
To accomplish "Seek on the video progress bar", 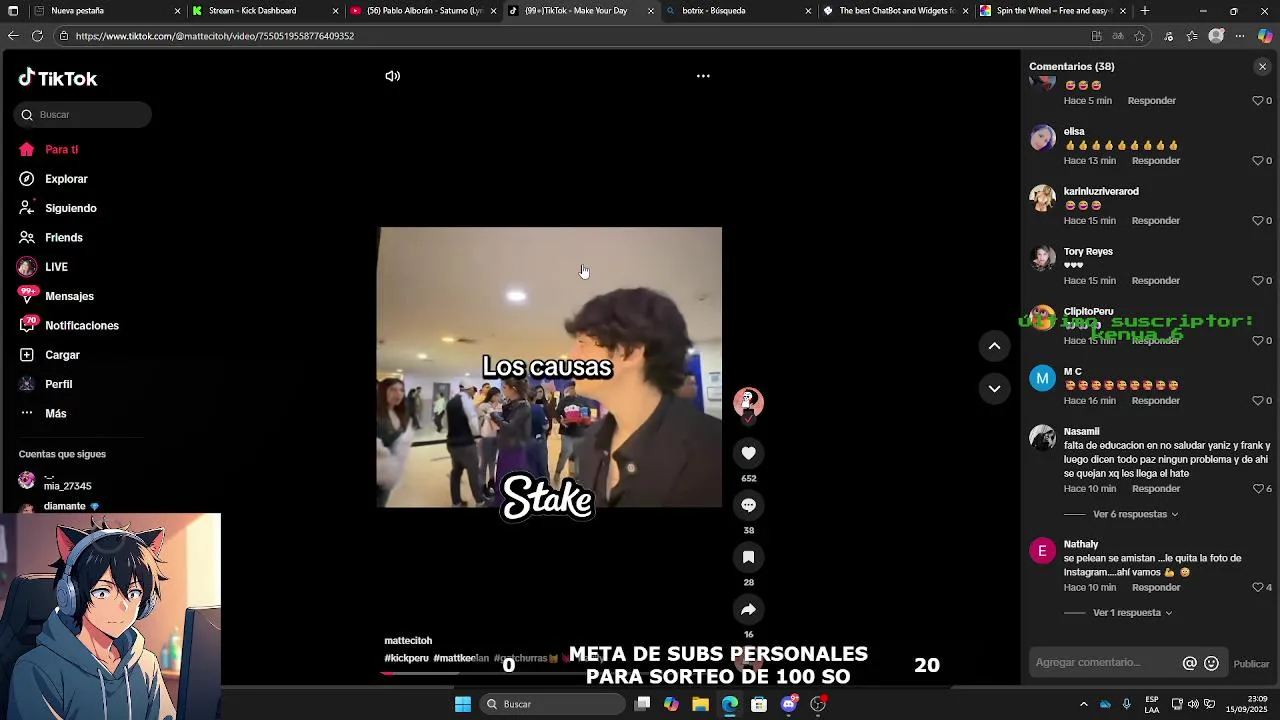I will click(550, 673).
